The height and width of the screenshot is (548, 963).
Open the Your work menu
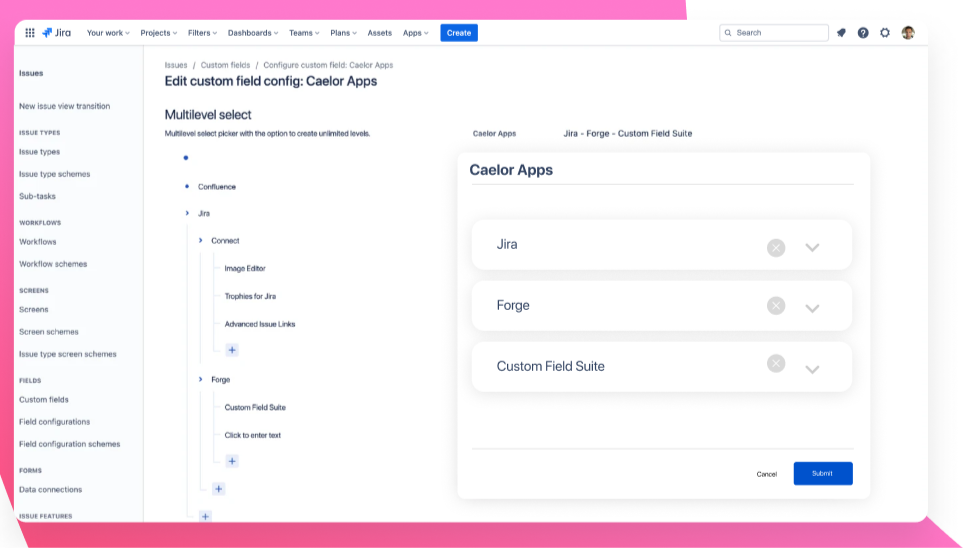click(108, 33)
